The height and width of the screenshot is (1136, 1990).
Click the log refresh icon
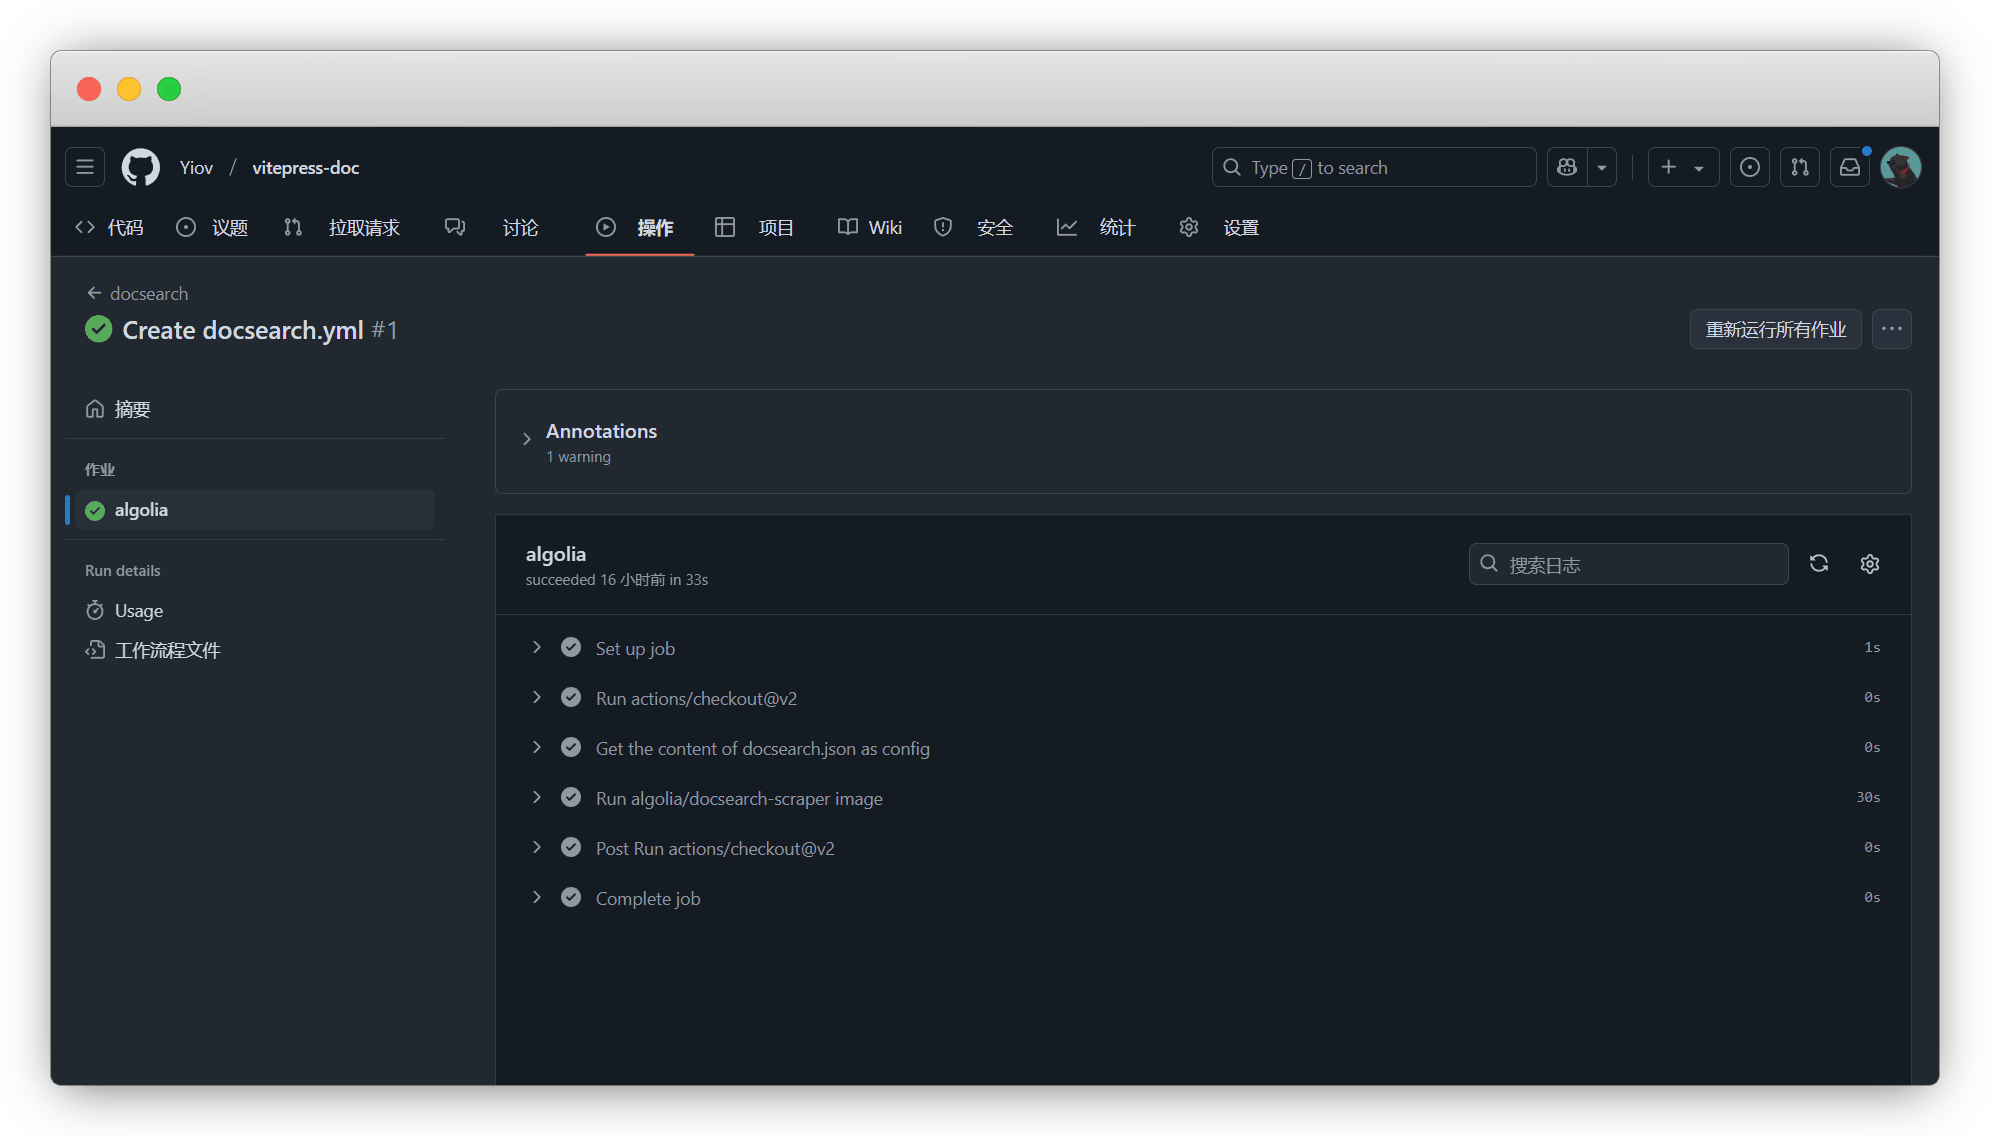click(1819, 564)
